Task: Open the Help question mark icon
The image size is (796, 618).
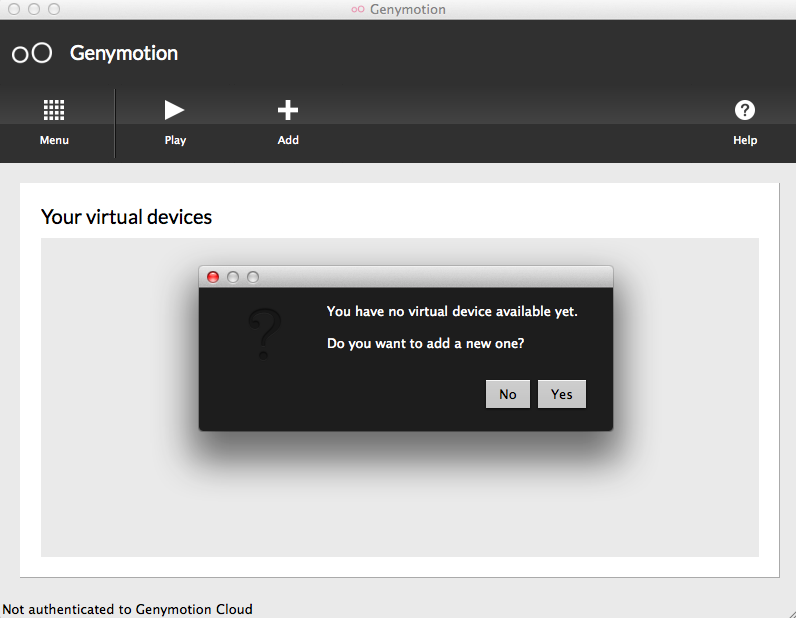Action: [745, 110]
